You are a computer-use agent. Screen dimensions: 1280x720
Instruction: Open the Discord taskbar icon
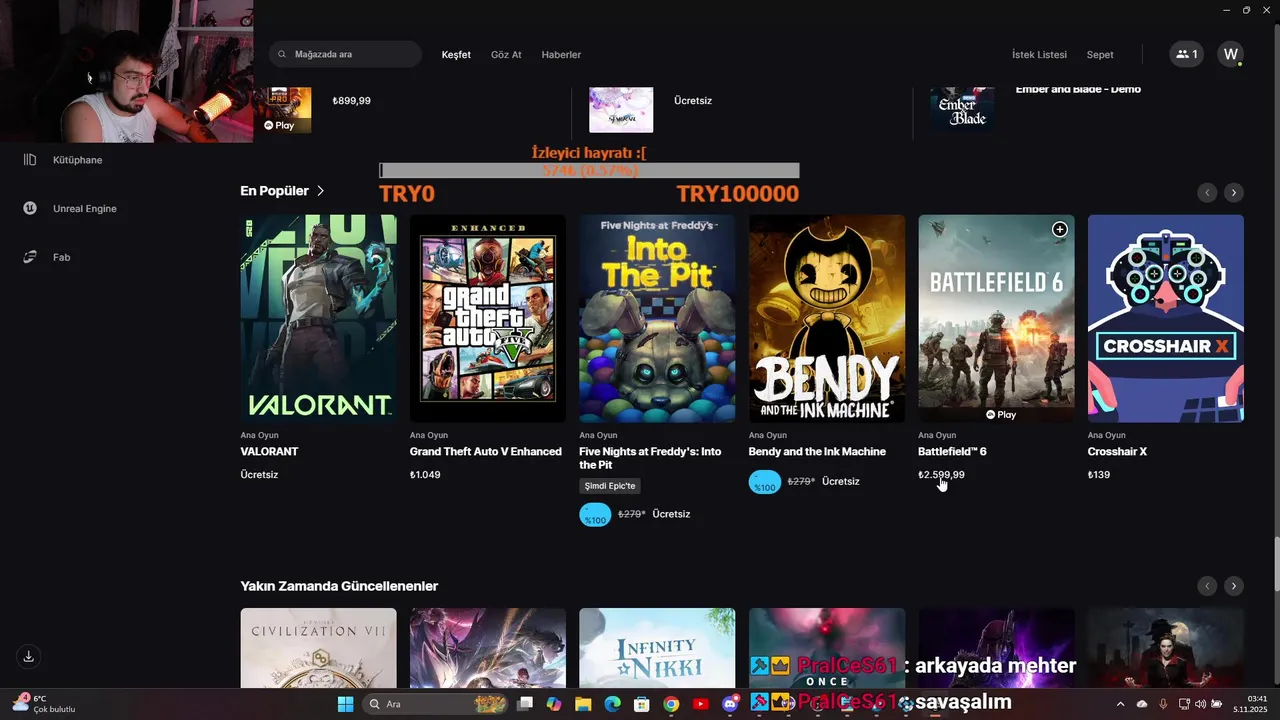coord(730,704)
